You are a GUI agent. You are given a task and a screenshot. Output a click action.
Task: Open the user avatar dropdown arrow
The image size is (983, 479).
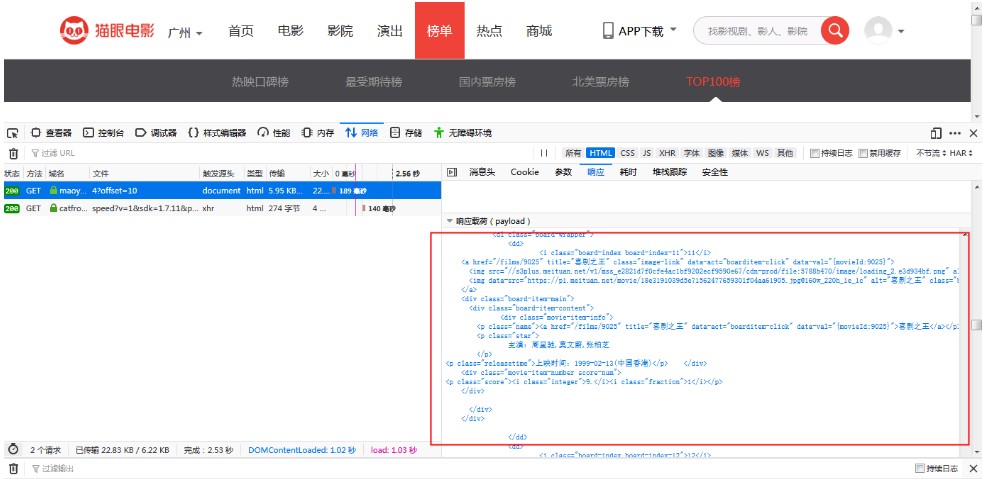point(901,31)
